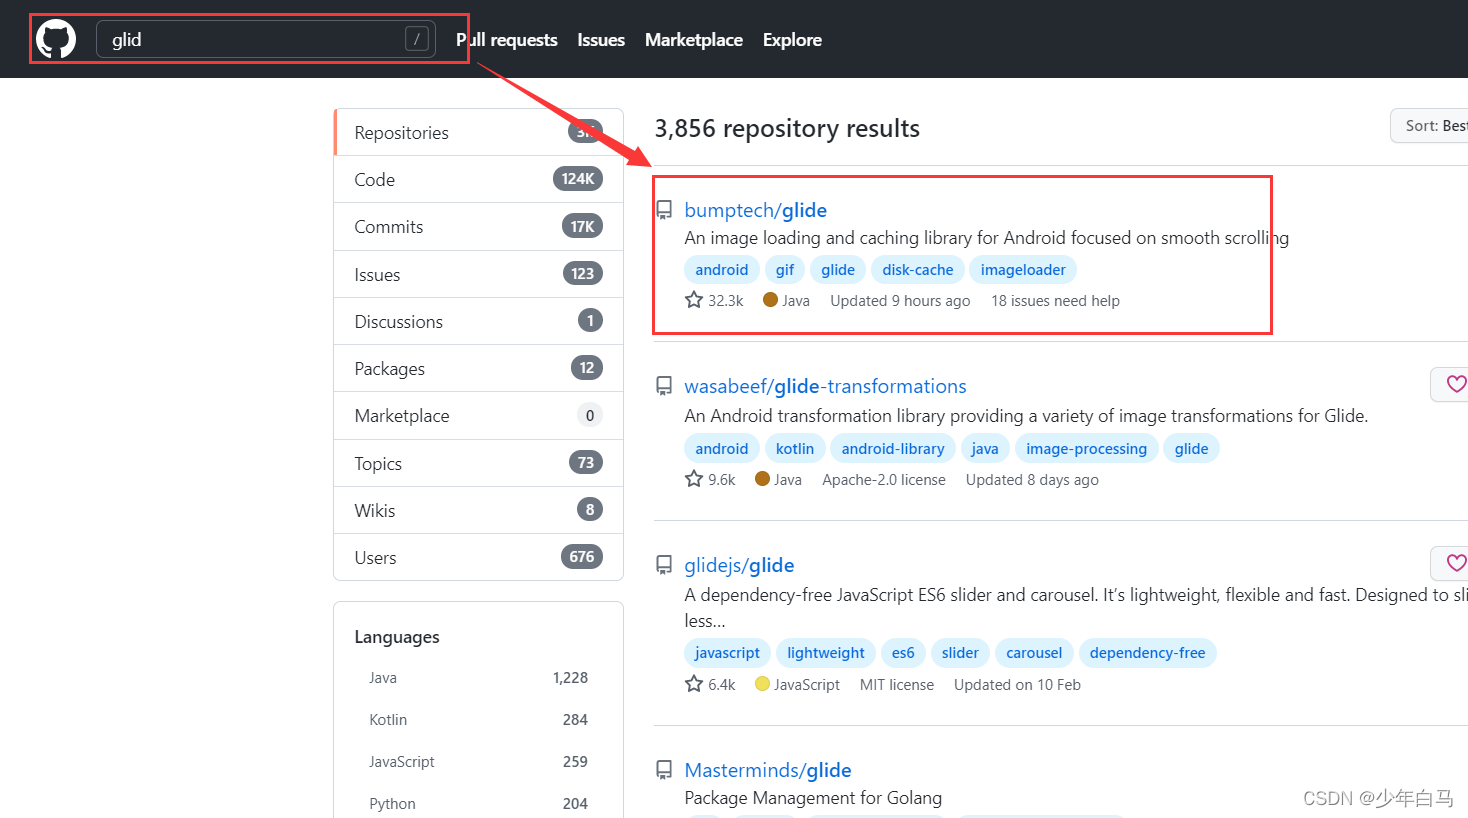
Task: Click the kotlin topic tag
Action: point(795,449)
